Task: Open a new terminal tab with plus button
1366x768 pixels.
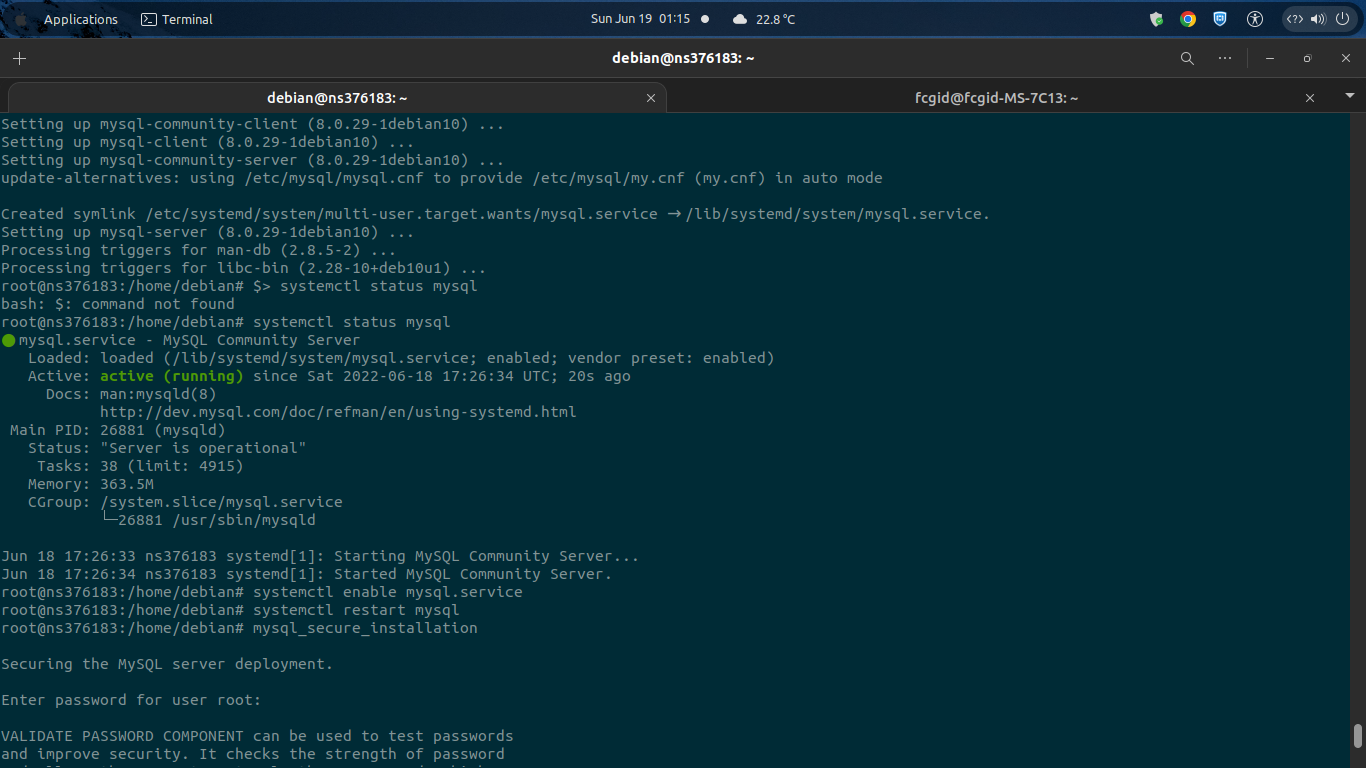Action: point(19,58)
